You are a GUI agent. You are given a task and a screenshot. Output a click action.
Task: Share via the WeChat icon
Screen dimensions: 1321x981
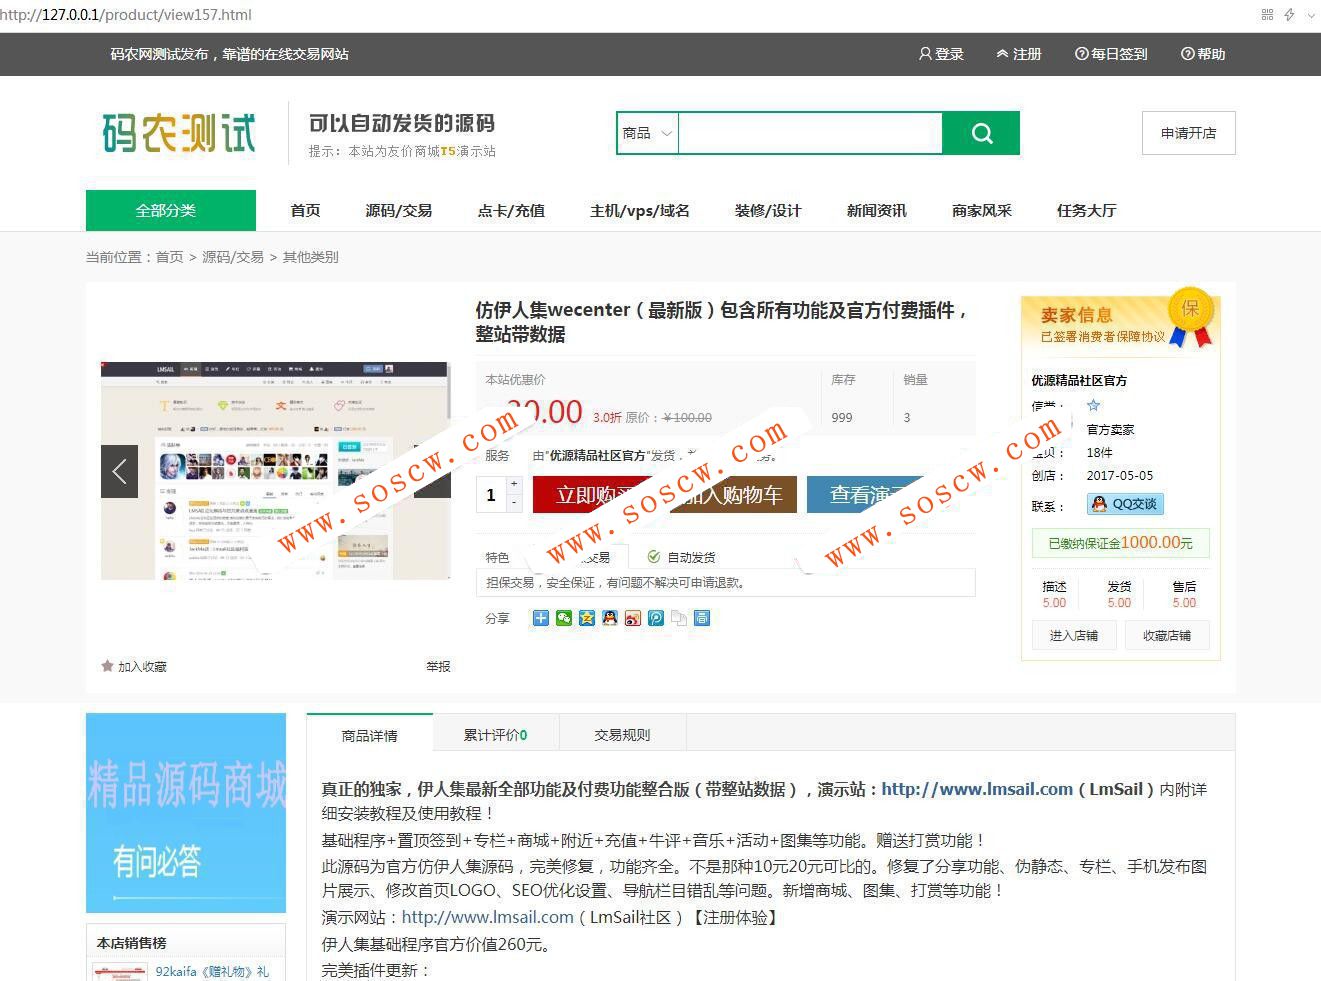click(x=564, y=618)
